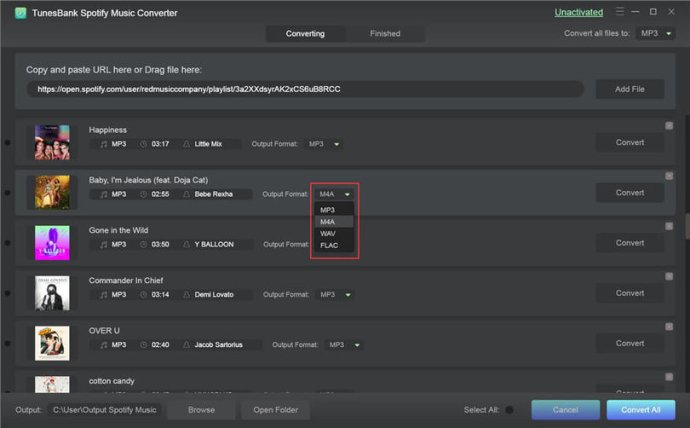The height and width of the screenshot is (428, 690).
Task: Click the Unactivated link
Action: tap(579, 12)
